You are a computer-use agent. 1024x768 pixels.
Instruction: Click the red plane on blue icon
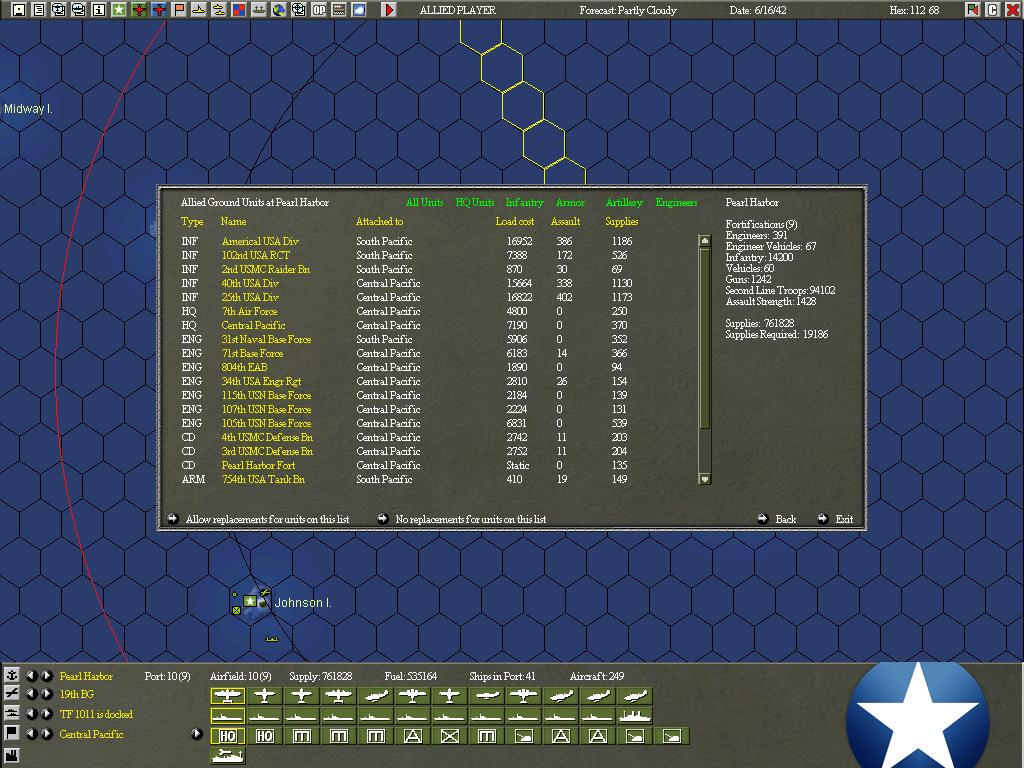159,10
